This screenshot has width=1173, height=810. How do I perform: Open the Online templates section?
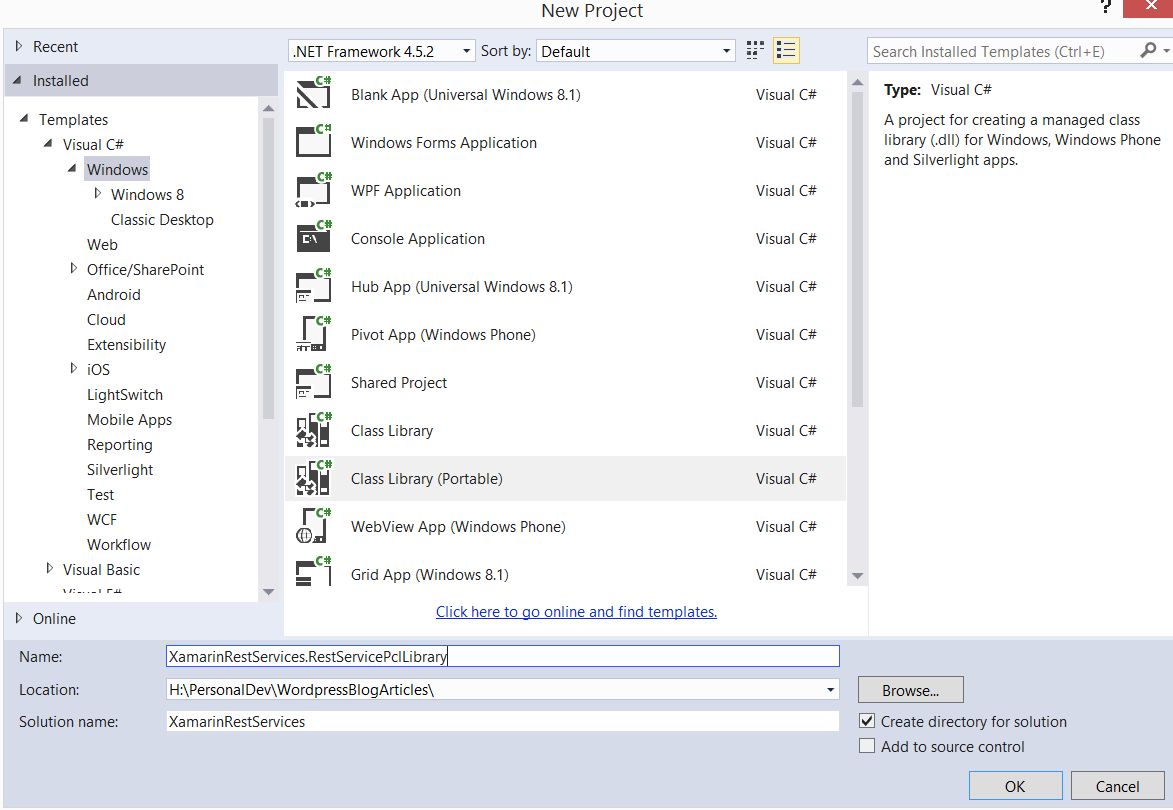coord(54,618)
